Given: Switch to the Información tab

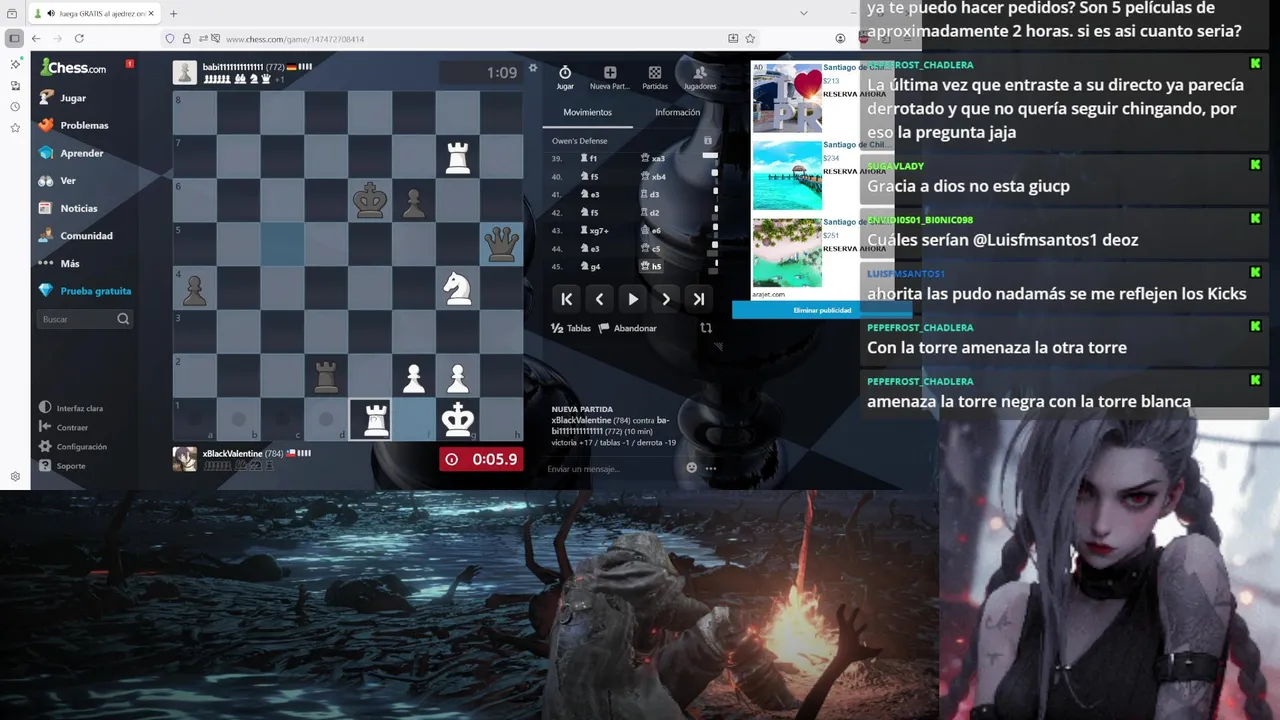Looking at the screenshot, I should (x=677, y=112).
